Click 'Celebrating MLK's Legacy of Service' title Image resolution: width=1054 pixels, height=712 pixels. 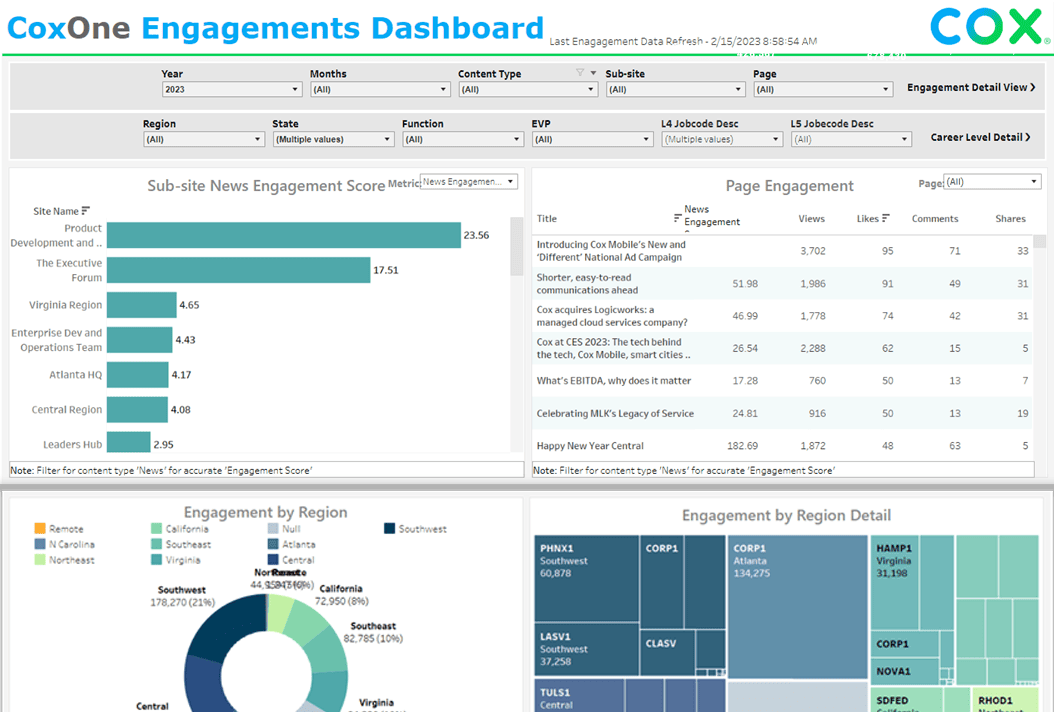point(615,413)
